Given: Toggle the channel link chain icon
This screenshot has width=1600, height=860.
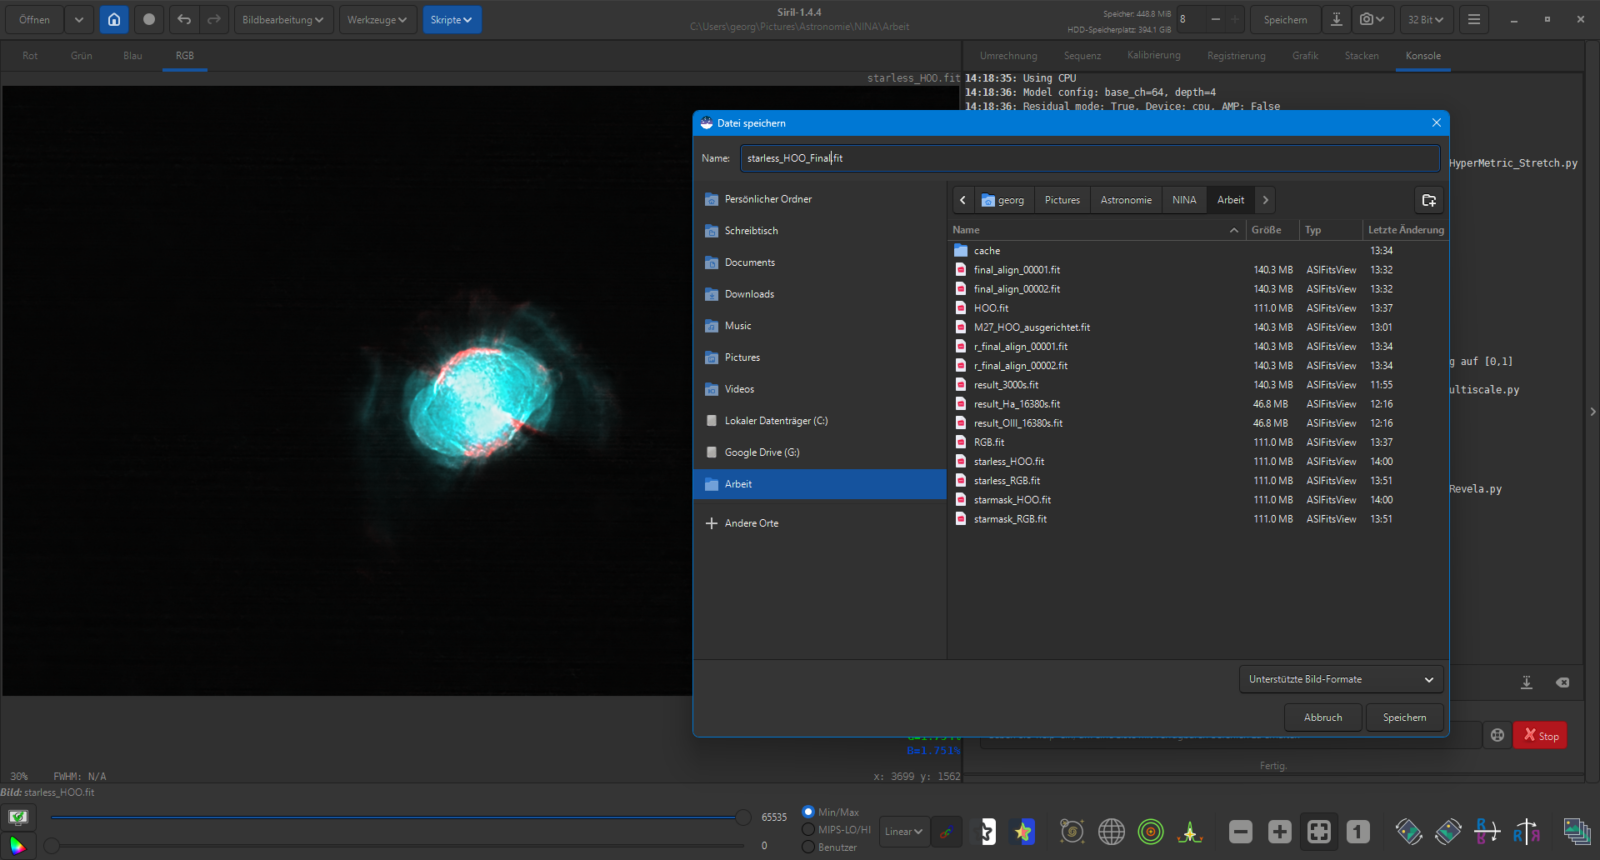Looking at the screenshot, I should point(946,831).
